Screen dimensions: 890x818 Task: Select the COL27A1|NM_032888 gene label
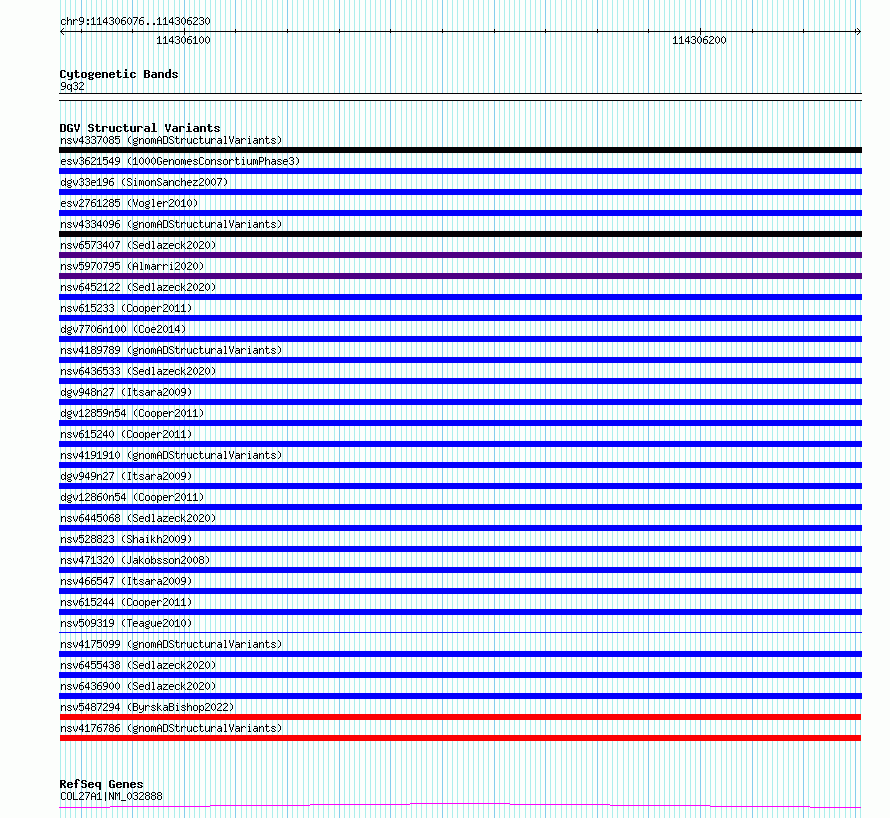pos(111,796)
